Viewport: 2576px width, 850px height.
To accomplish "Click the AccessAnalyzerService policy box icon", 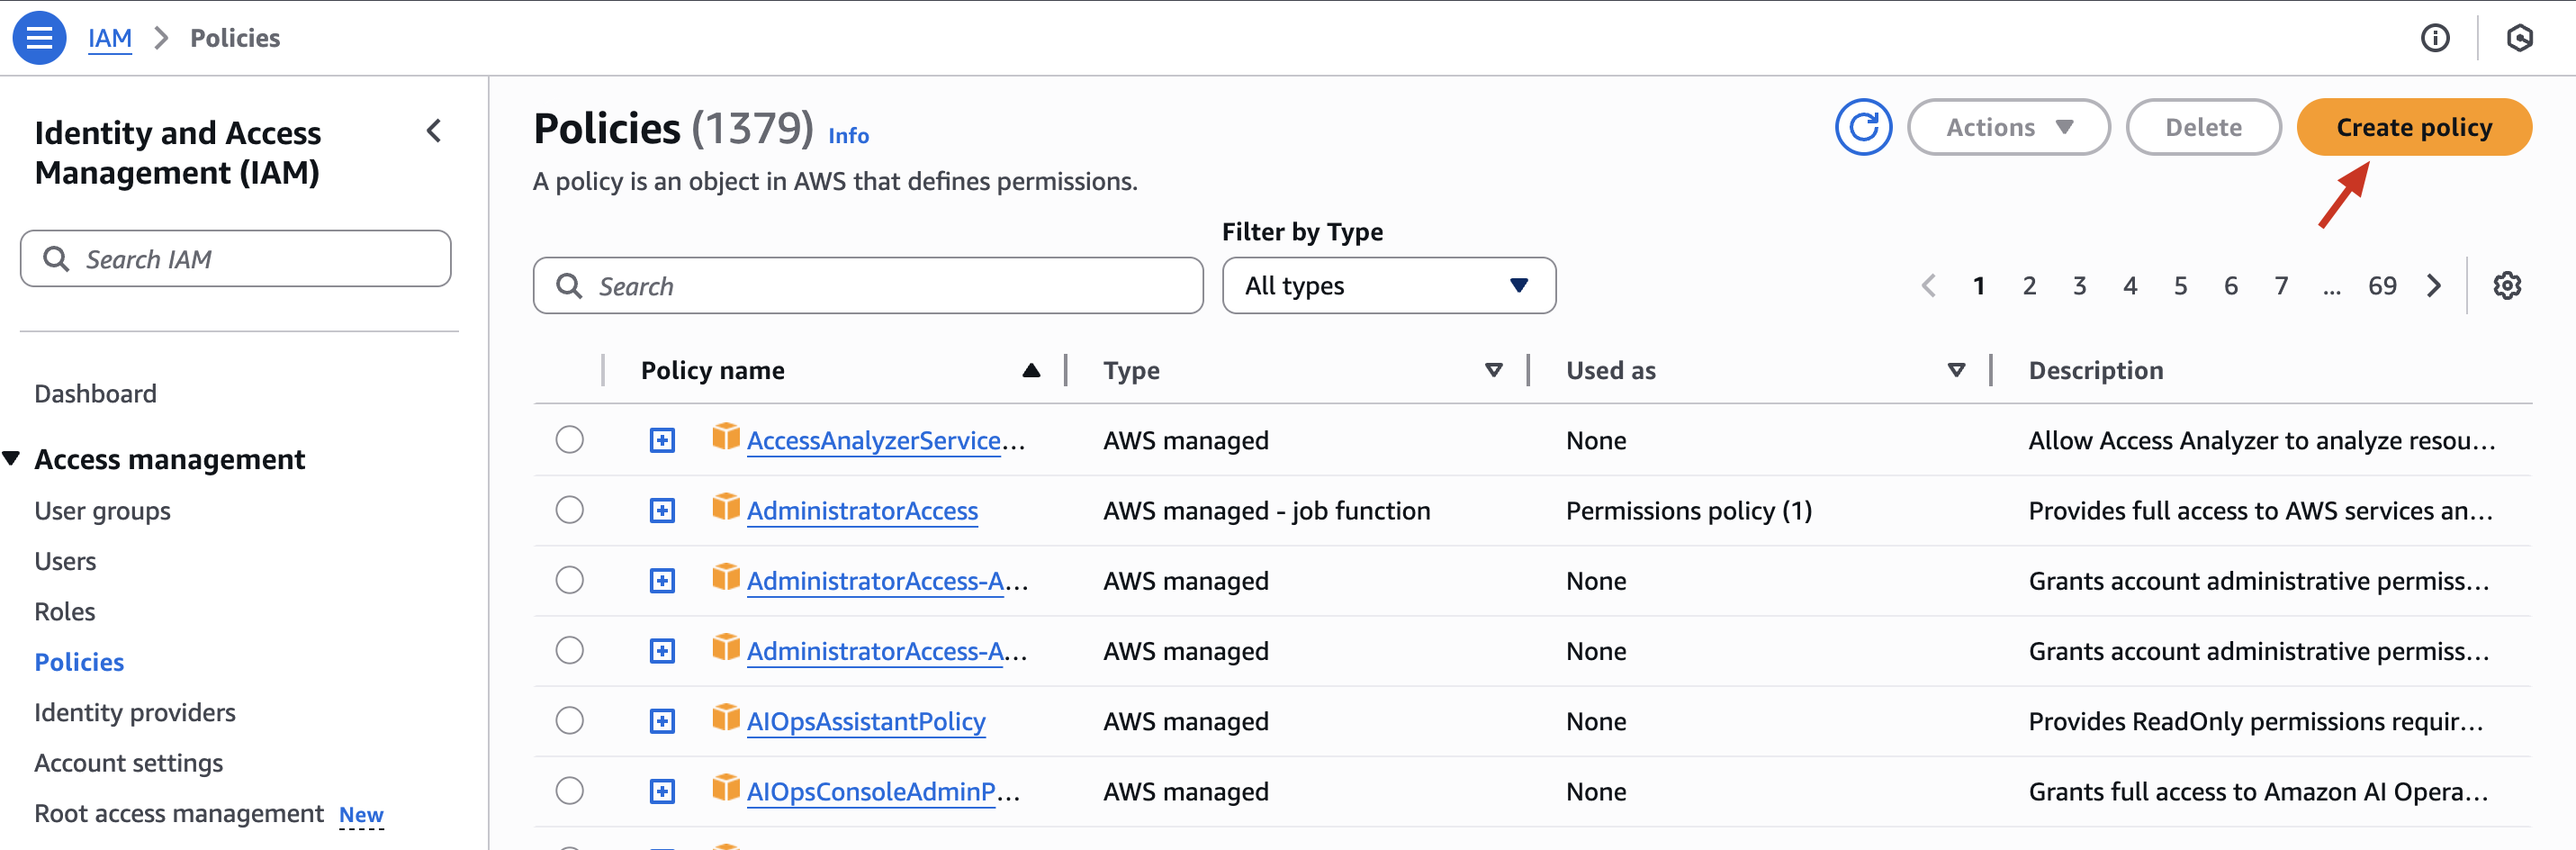I will pyautogui.click(x=726, y=437).
